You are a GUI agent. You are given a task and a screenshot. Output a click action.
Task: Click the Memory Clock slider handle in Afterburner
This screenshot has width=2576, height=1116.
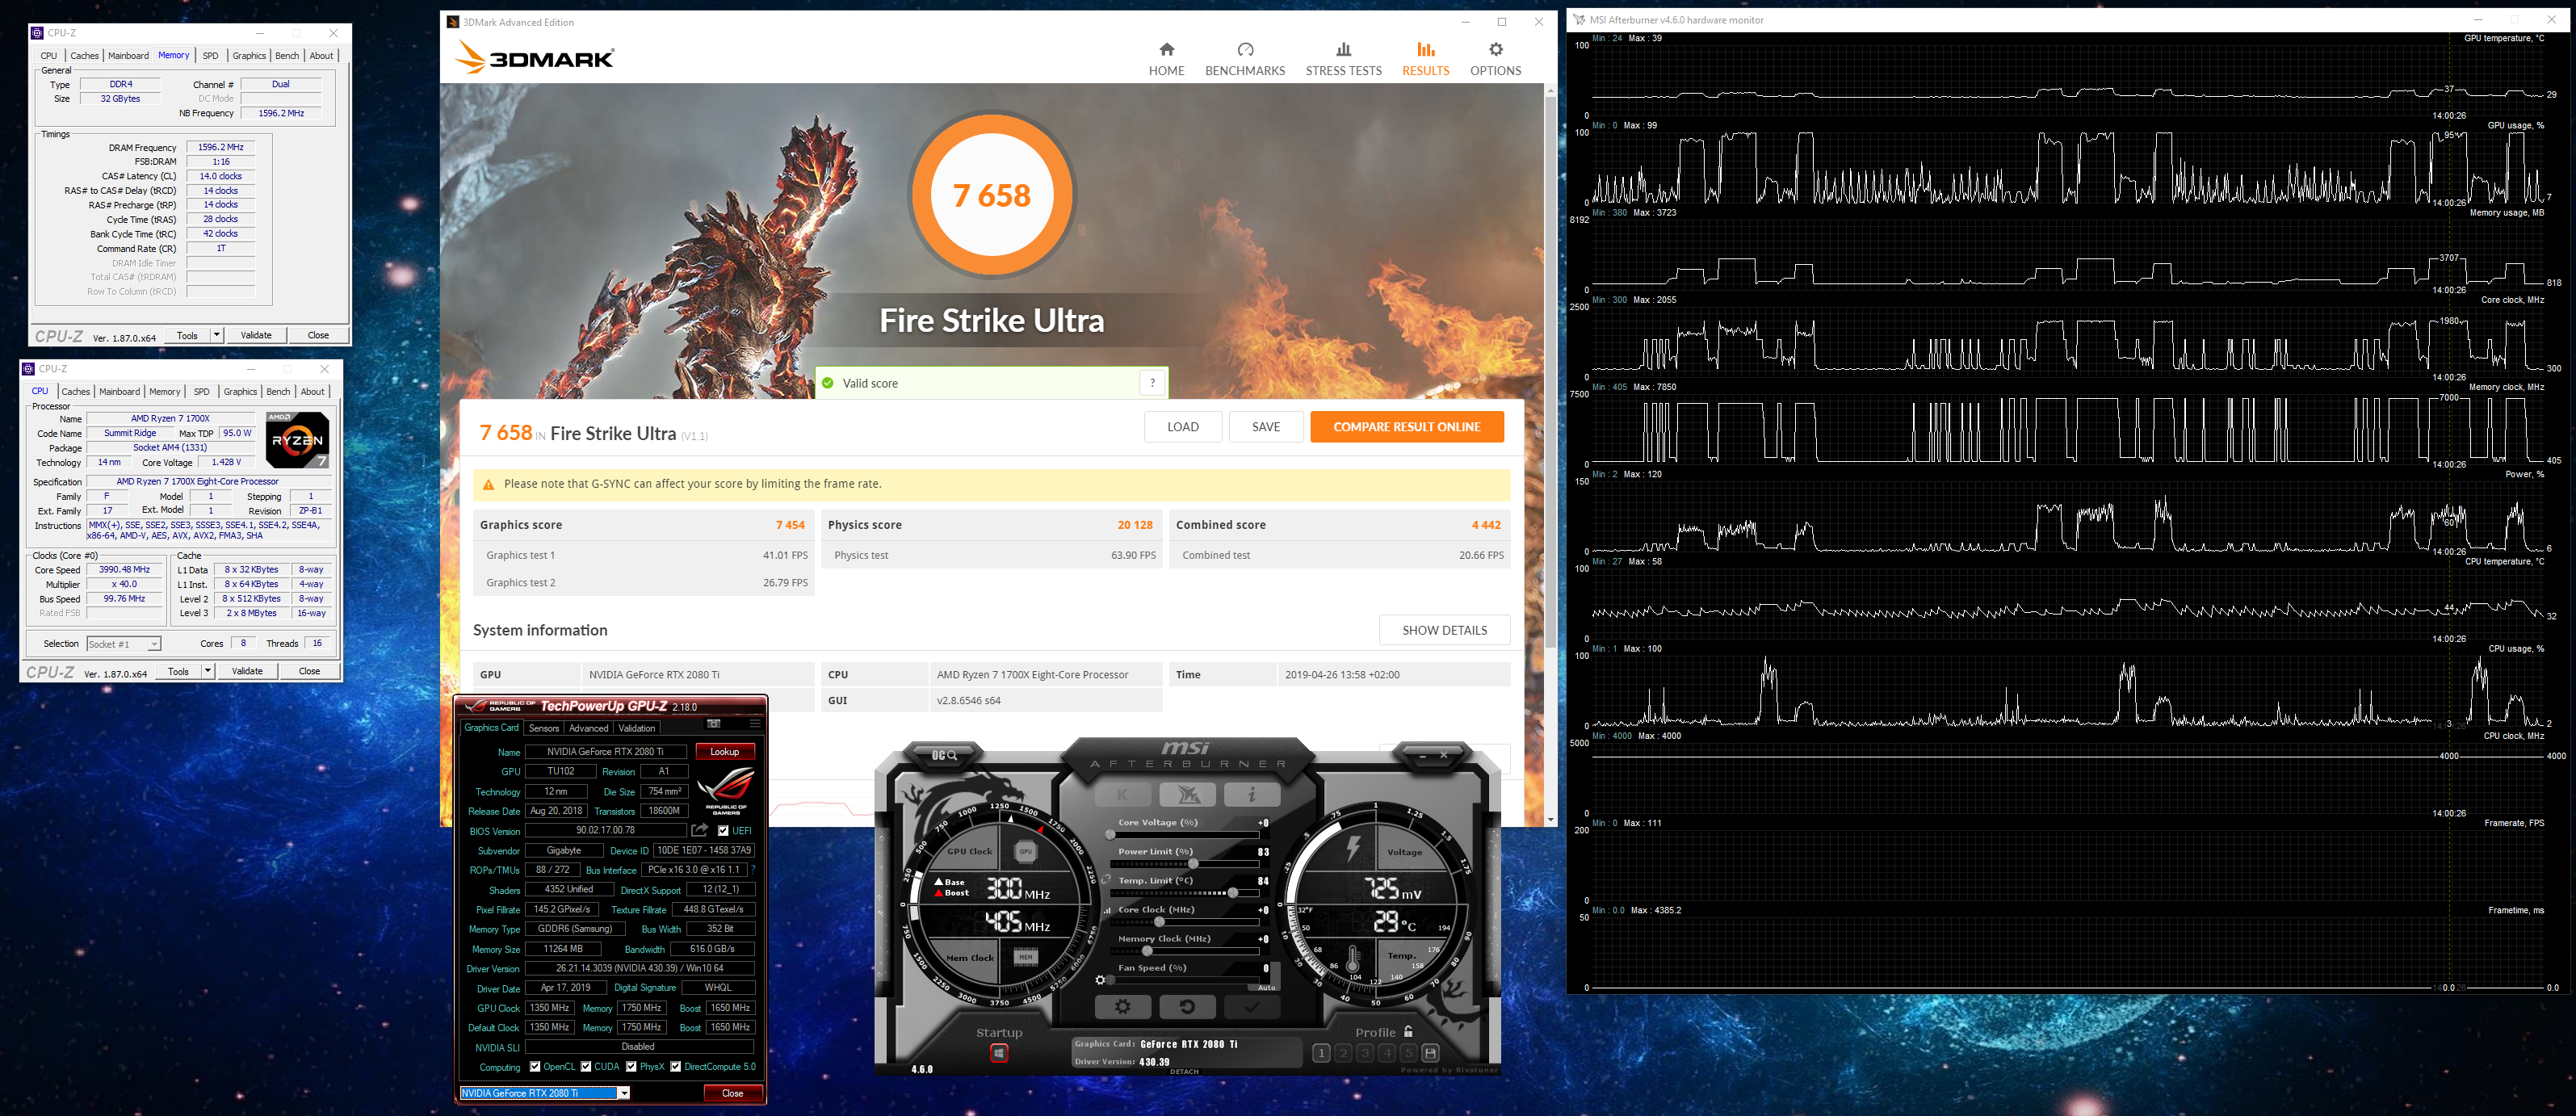tap(1147, 951)
